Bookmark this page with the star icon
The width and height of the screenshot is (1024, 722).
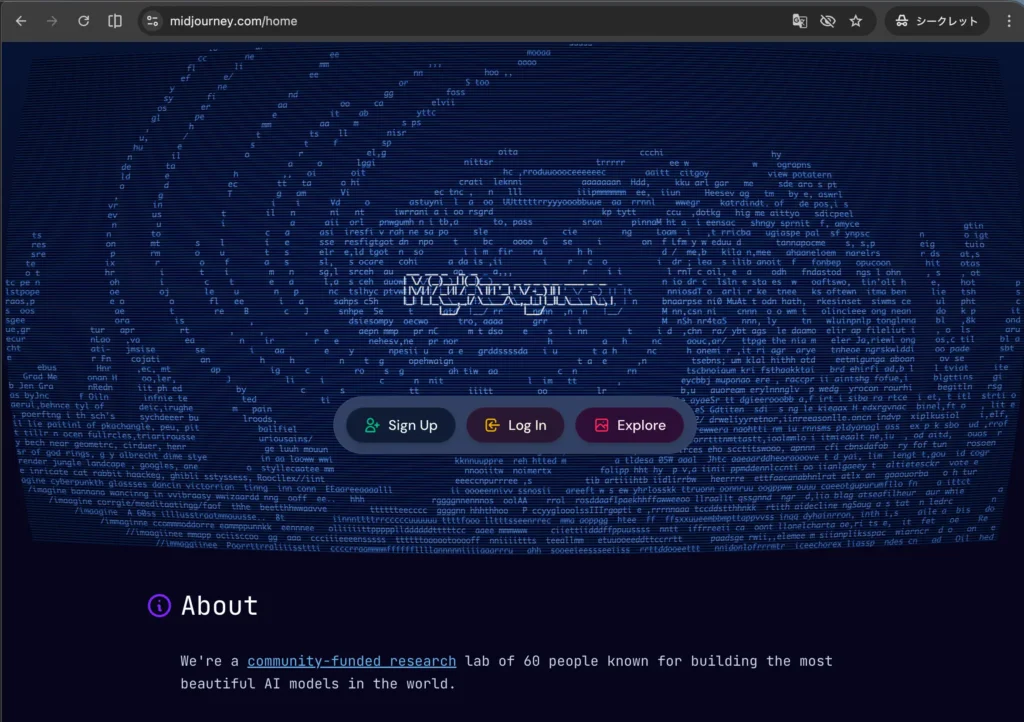tap(856, 21)
